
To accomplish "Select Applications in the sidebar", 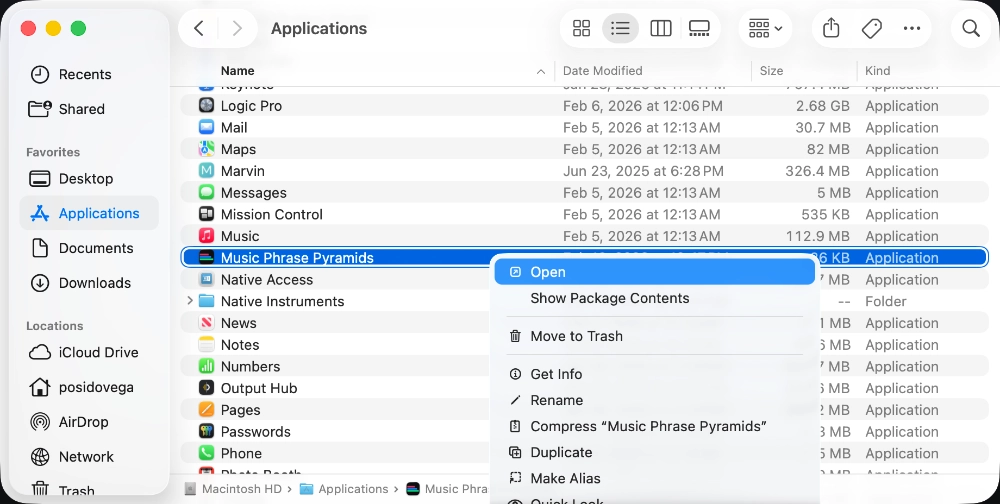I will 89,213.
